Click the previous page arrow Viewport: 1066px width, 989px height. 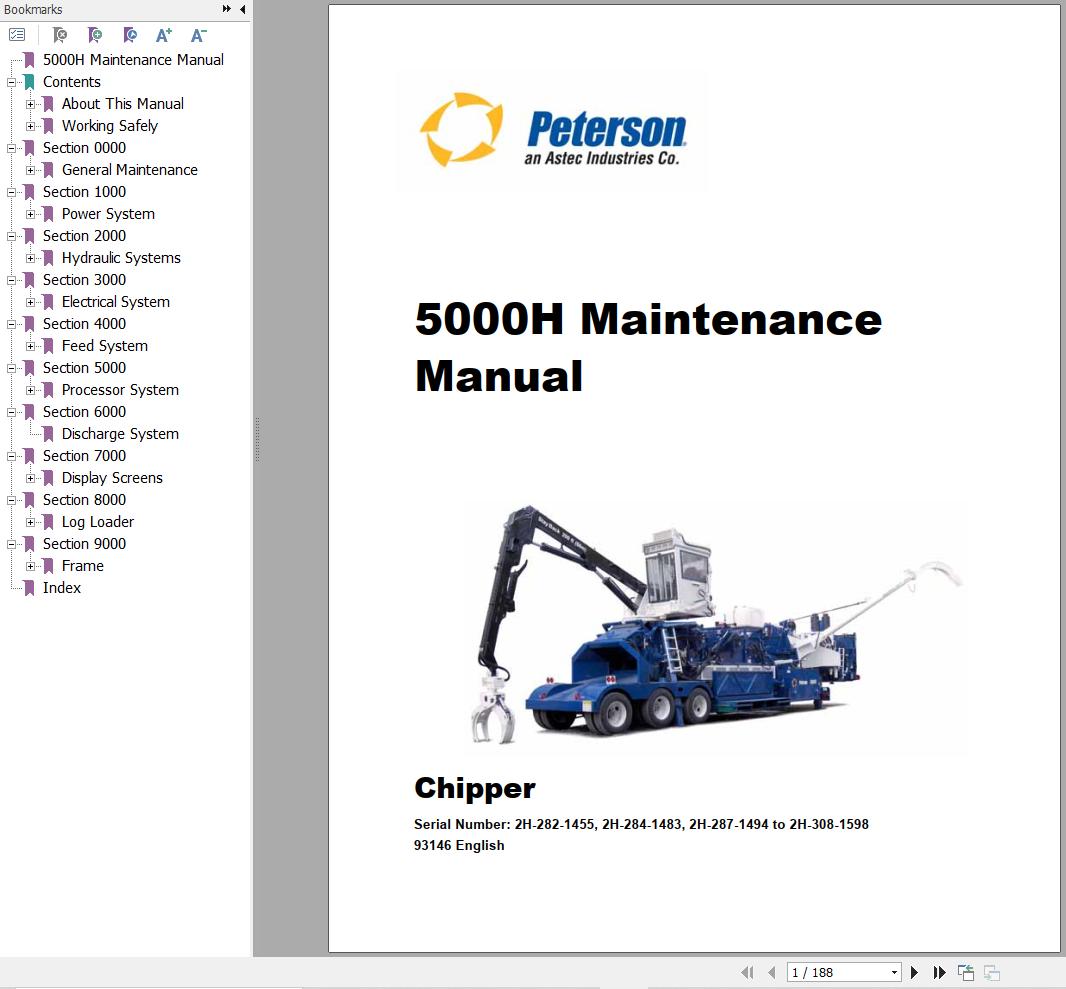point(772,973)
